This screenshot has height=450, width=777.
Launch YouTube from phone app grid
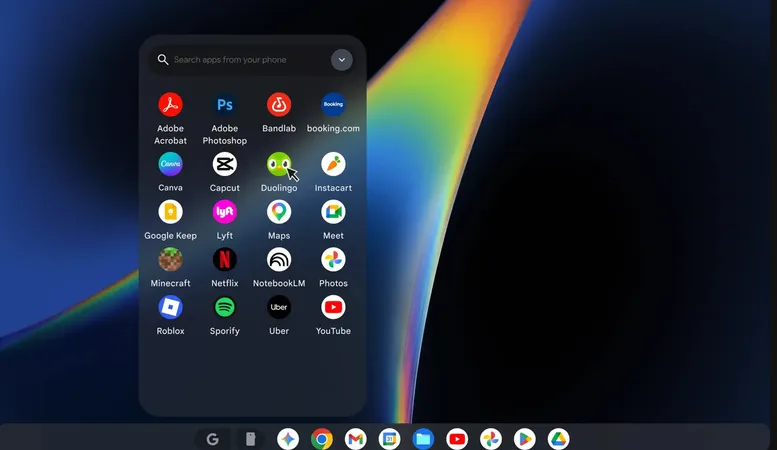(333, 307)
